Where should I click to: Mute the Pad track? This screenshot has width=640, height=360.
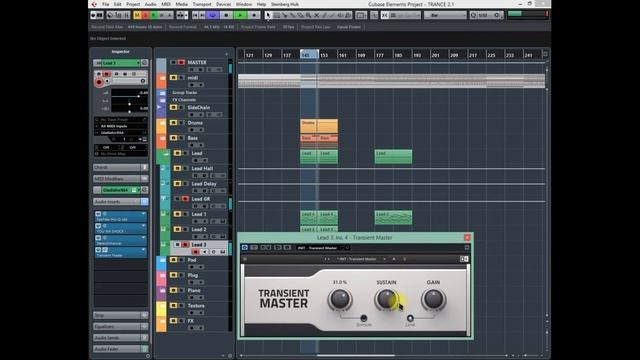173,260
